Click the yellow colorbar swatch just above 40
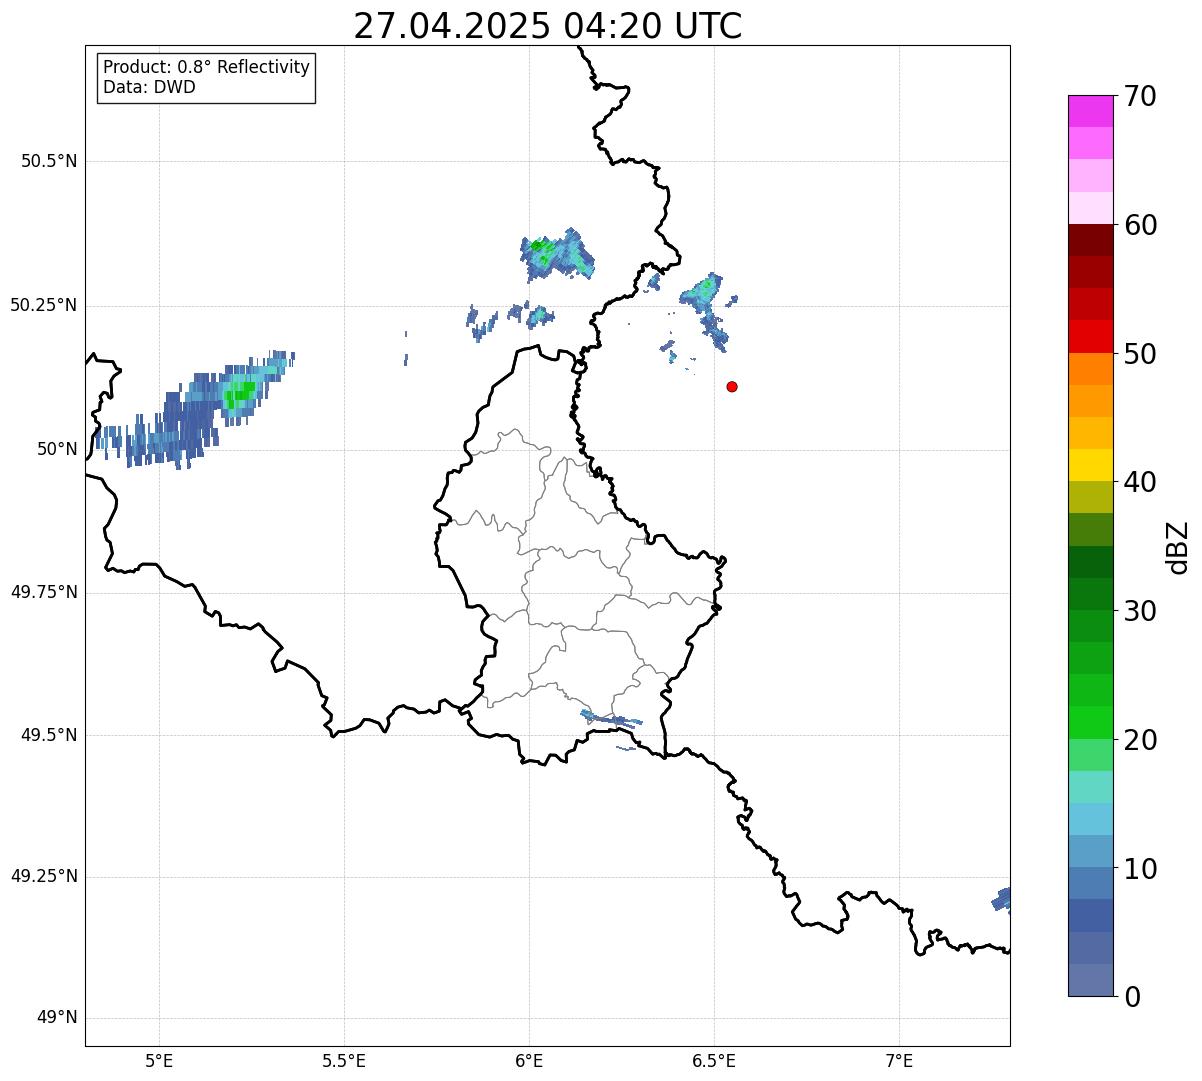This screenshot has width=1202, height=1081. [1090, 466]
